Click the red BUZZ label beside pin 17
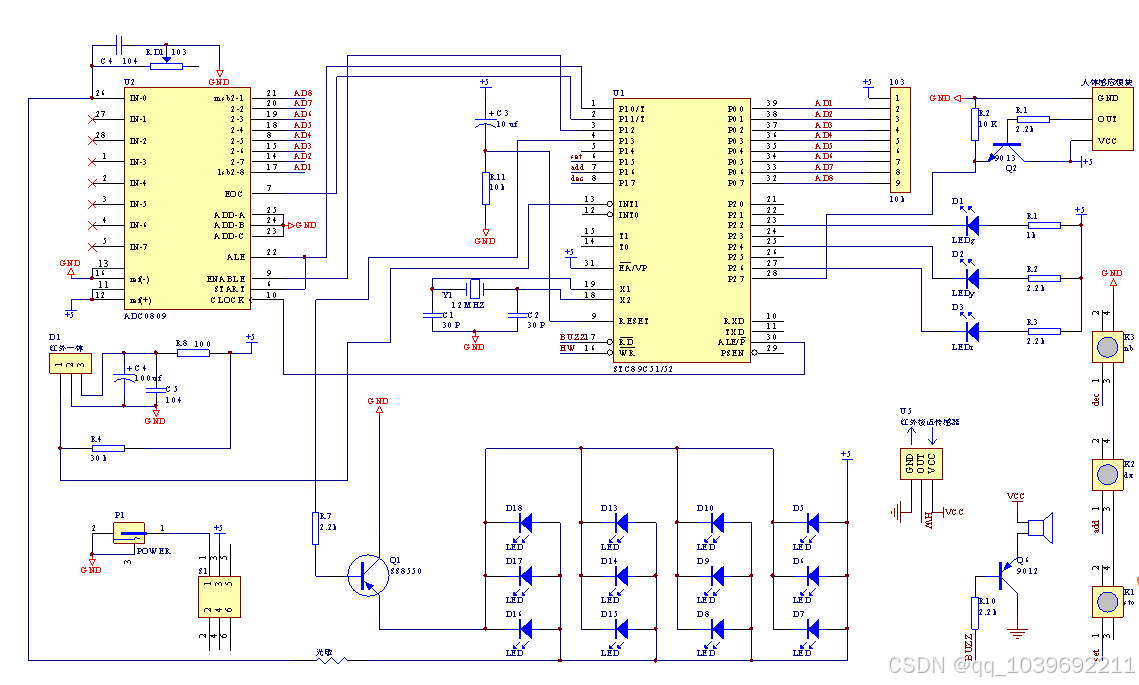Image resolution: width=1139 pixels, height=685 pixels. pos(573,337)
